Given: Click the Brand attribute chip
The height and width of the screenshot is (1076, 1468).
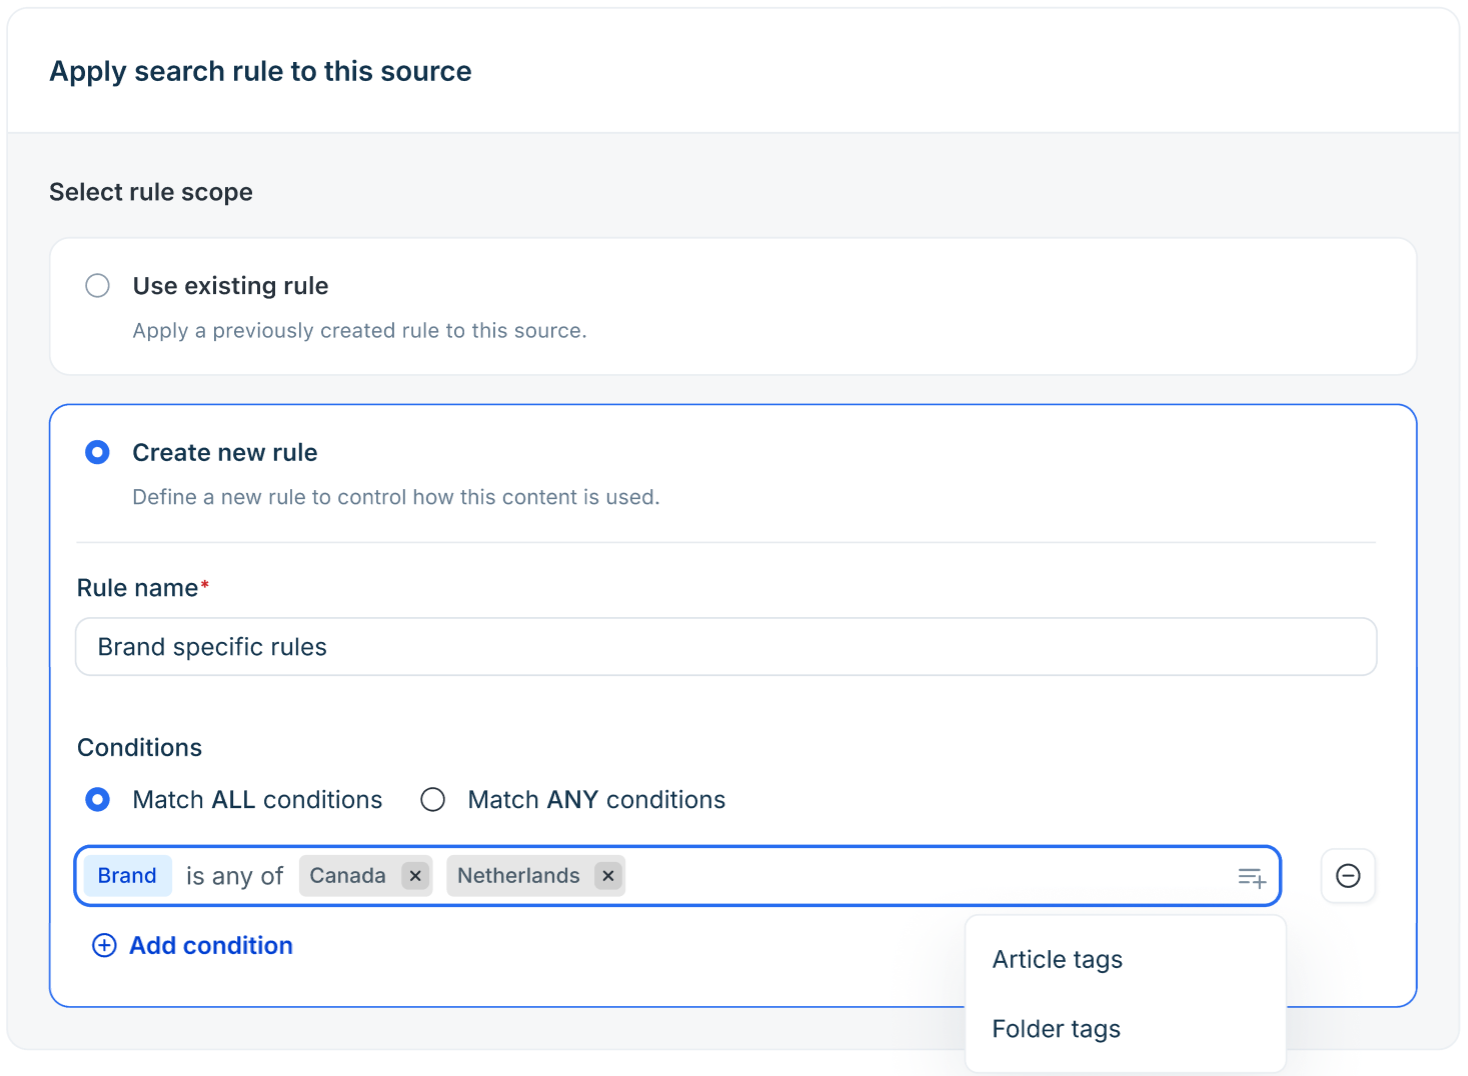Looking at the screenshot, I should click(127, 876).
